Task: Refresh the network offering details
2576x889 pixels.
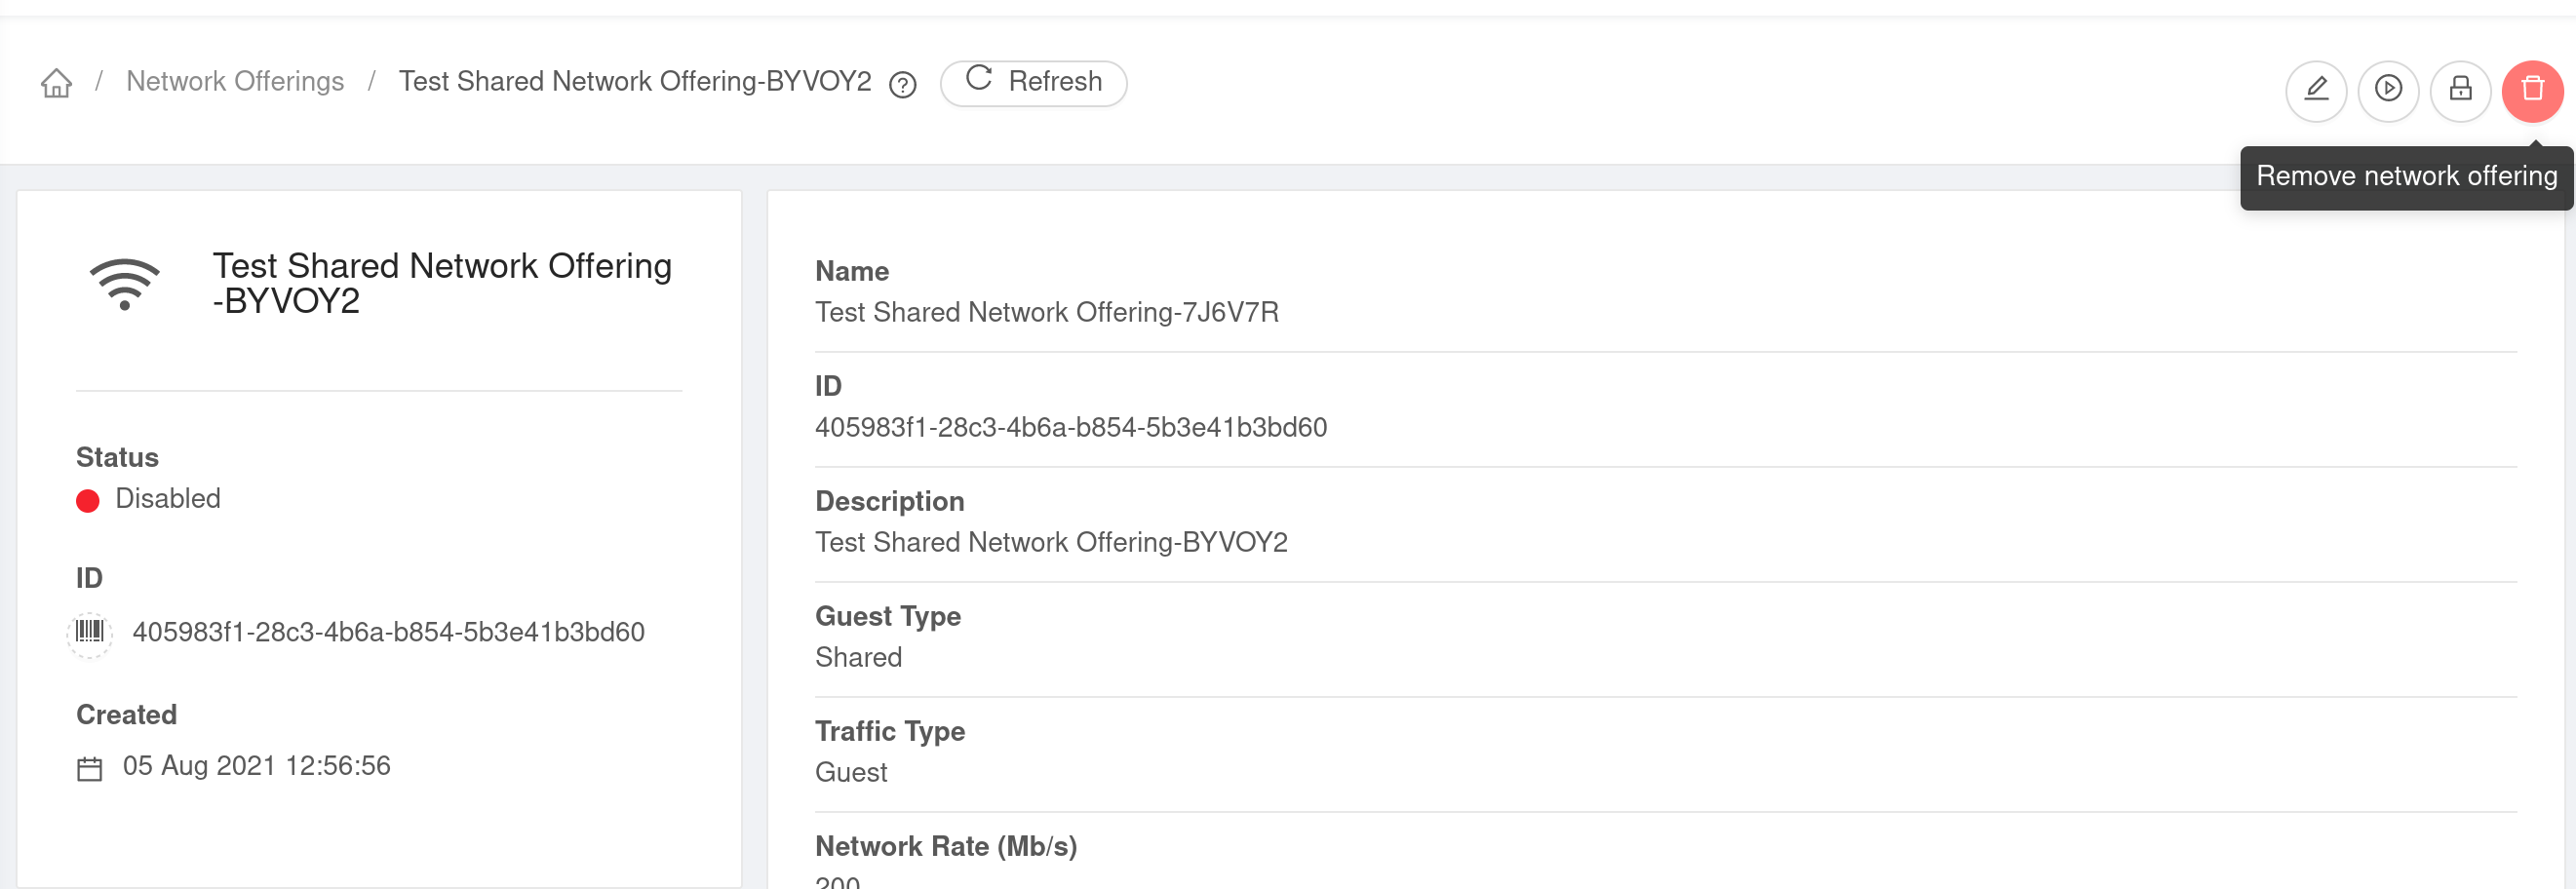Action: point(1034,82)
